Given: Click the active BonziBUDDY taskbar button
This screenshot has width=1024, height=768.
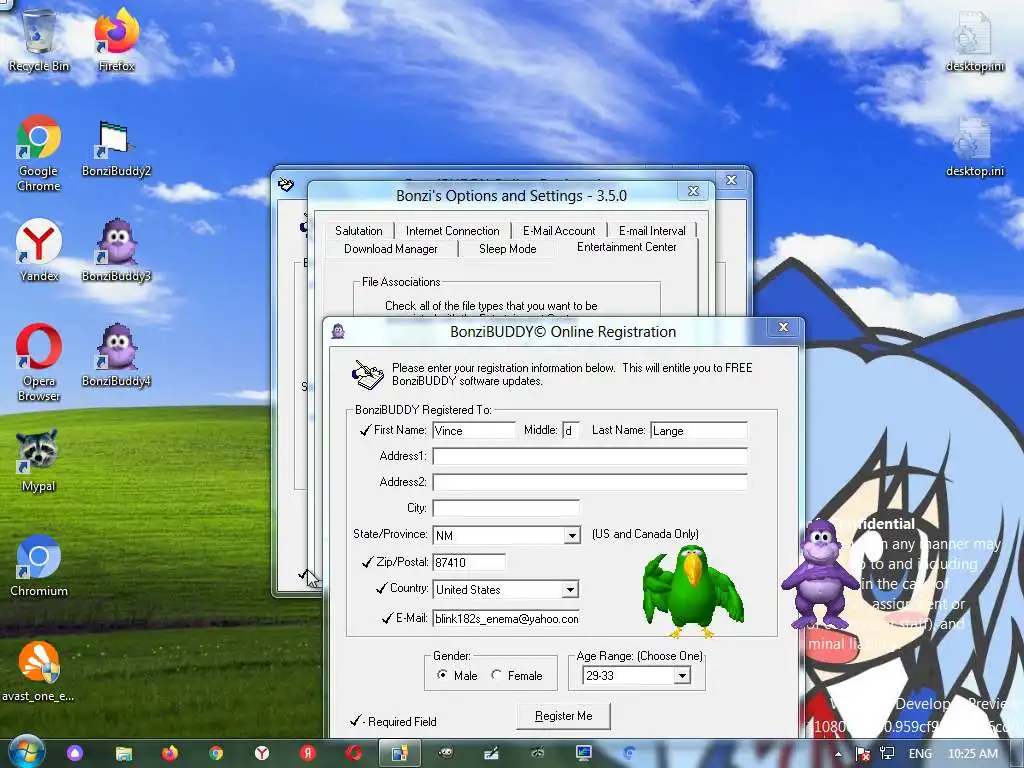Looking at the screenshot, I should [x=400, y=753].
